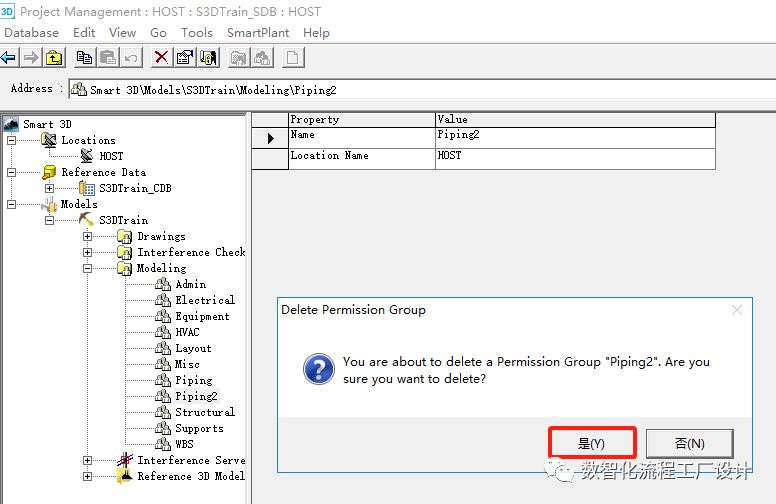Click the Reference 3D Model icon

tap(125, 476)
